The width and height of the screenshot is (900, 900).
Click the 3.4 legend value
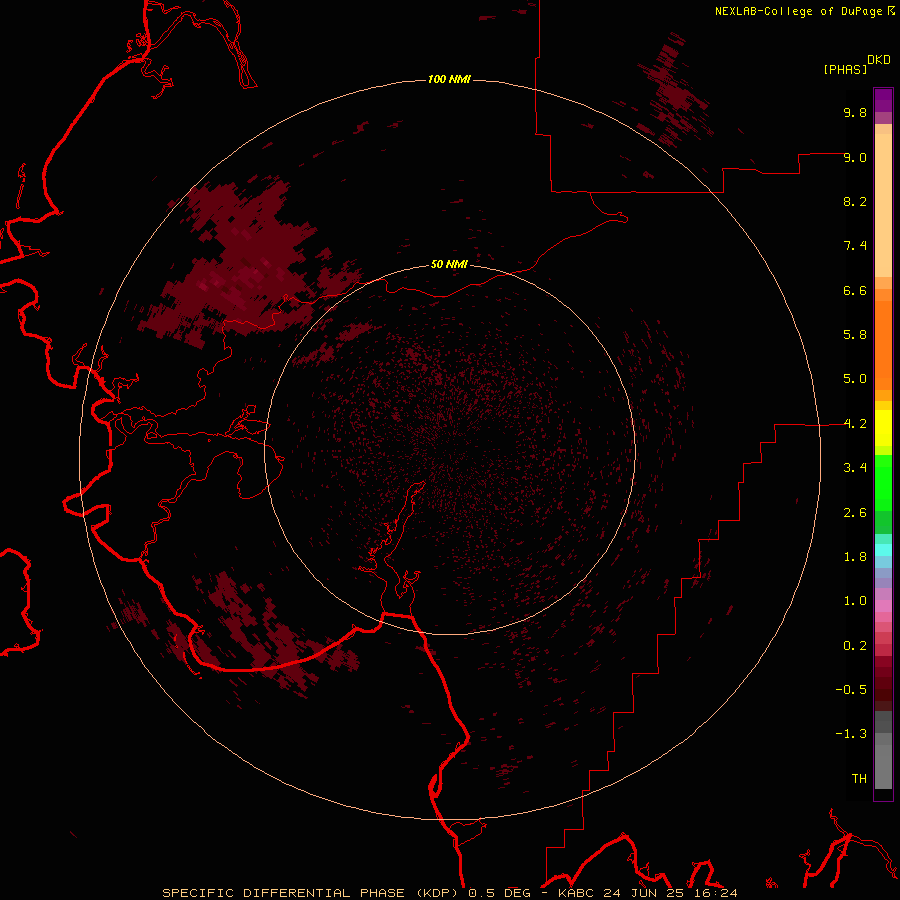click(x=855, y=468)
